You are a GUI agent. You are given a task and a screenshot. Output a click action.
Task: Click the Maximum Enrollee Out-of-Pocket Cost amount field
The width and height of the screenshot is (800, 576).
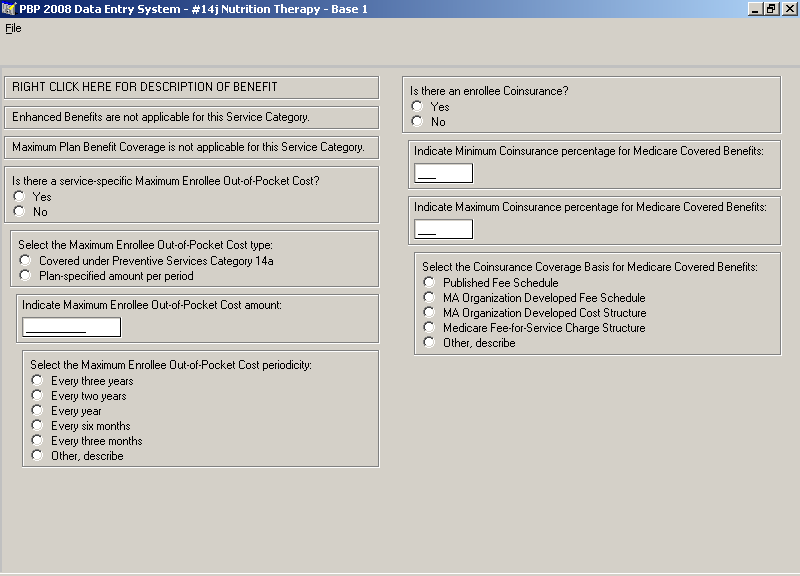71,327
